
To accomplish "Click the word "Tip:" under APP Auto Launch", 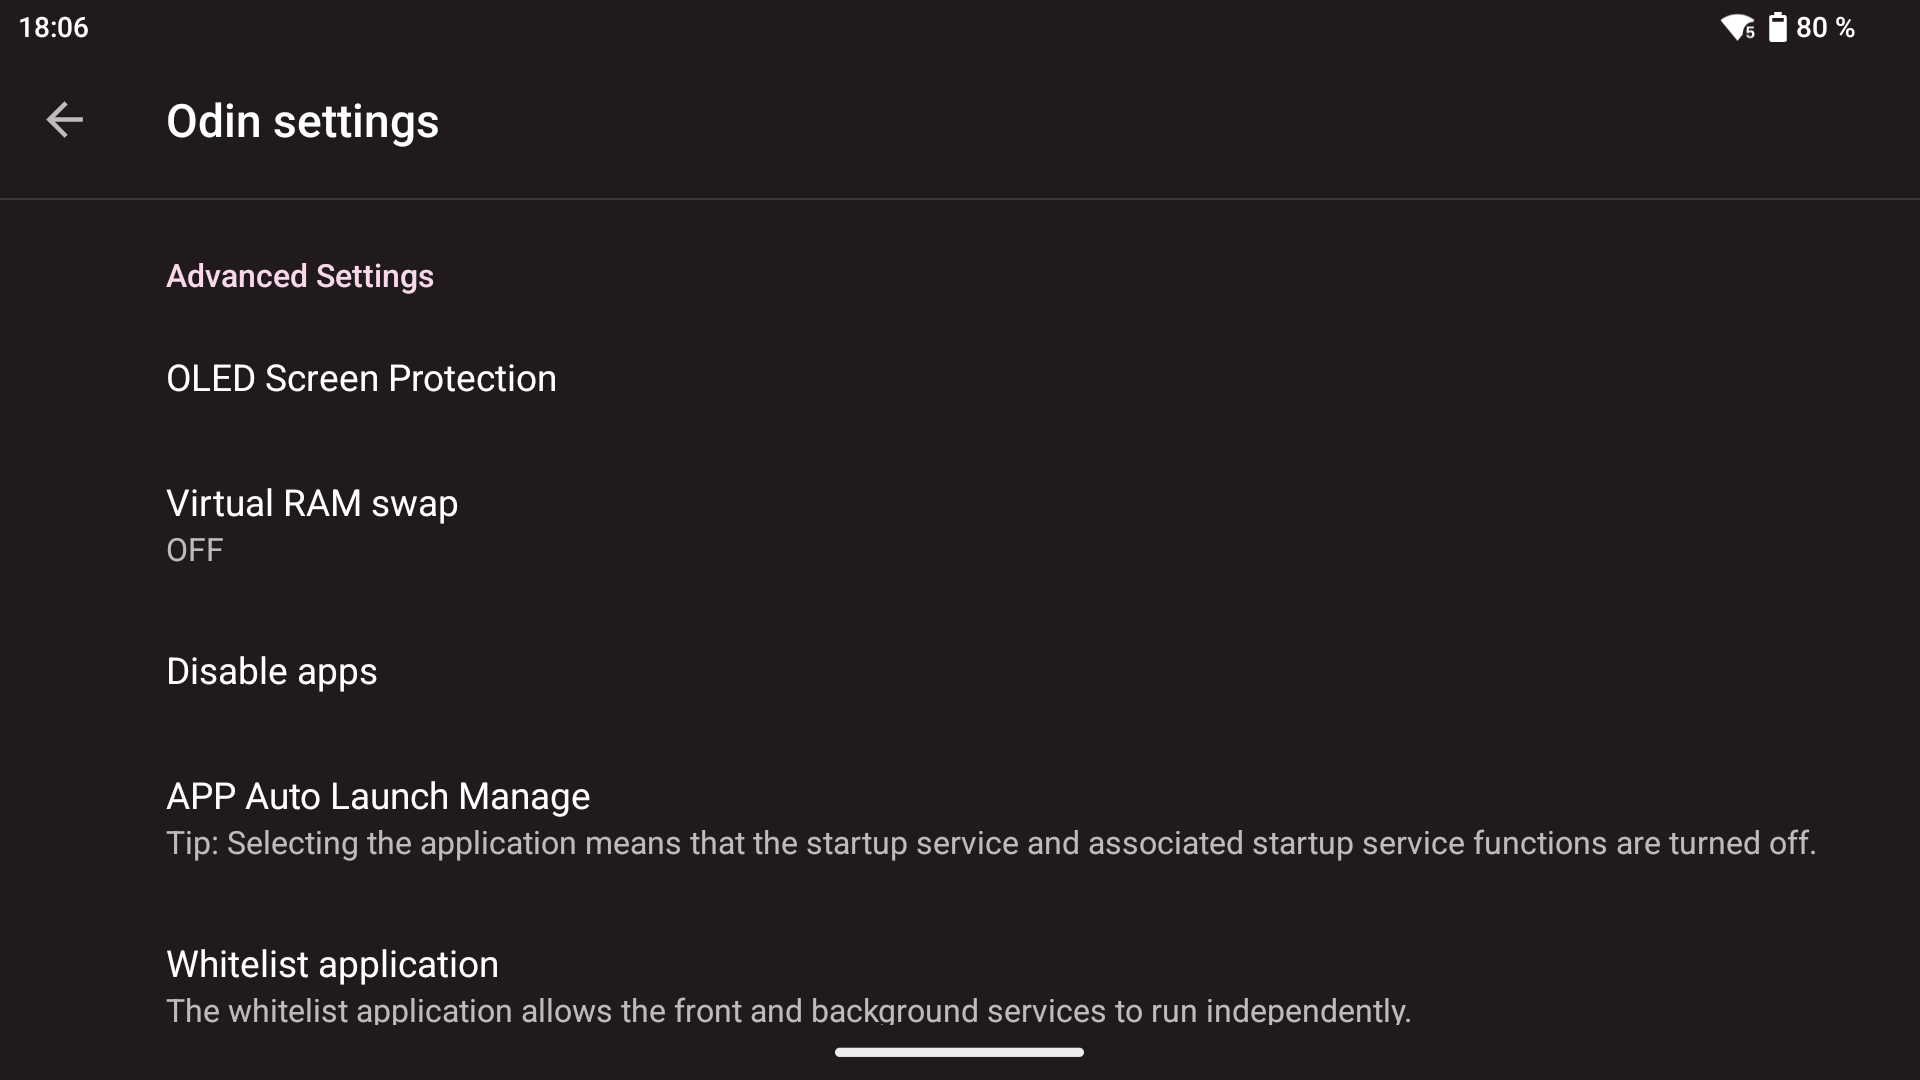I will pos(192,843).
